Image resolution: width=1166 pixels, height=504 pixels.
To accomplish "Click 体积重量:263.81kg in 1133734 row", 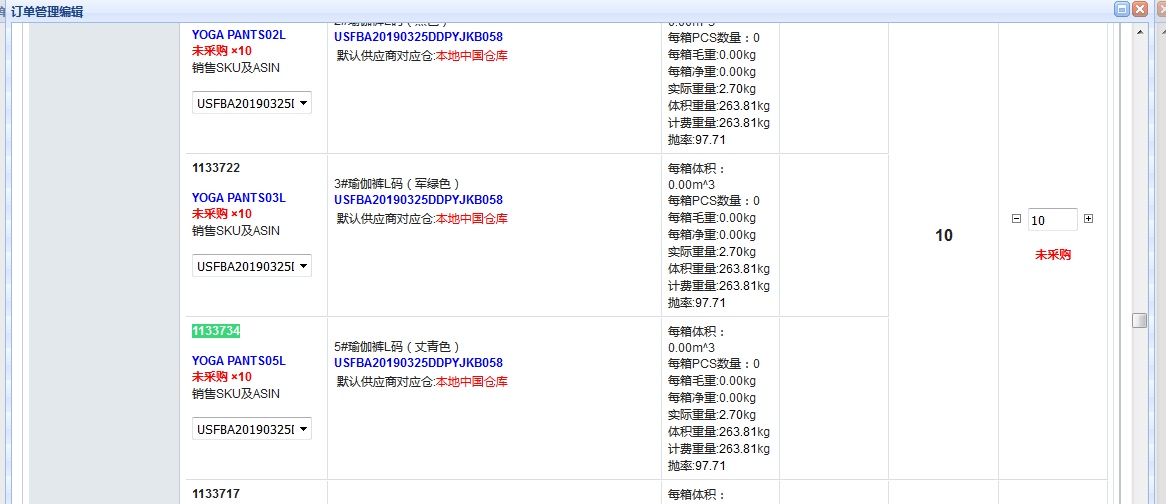I will click(718, 432).
